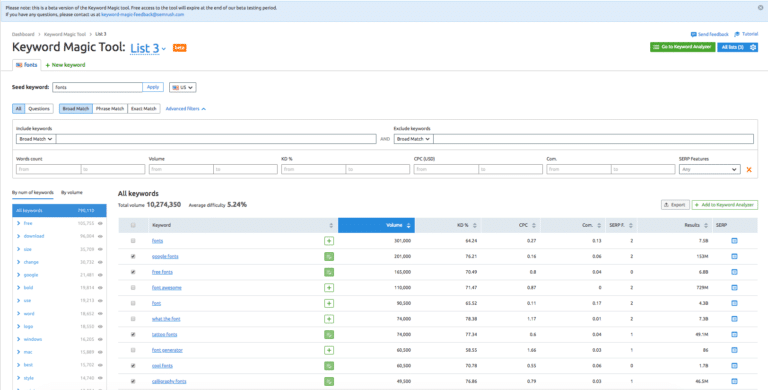The width and height of the screenshot is (768, 390).
Task: Check the 'what the font' row checkbox
Action: pyautogui.click(x=133, y=319)
